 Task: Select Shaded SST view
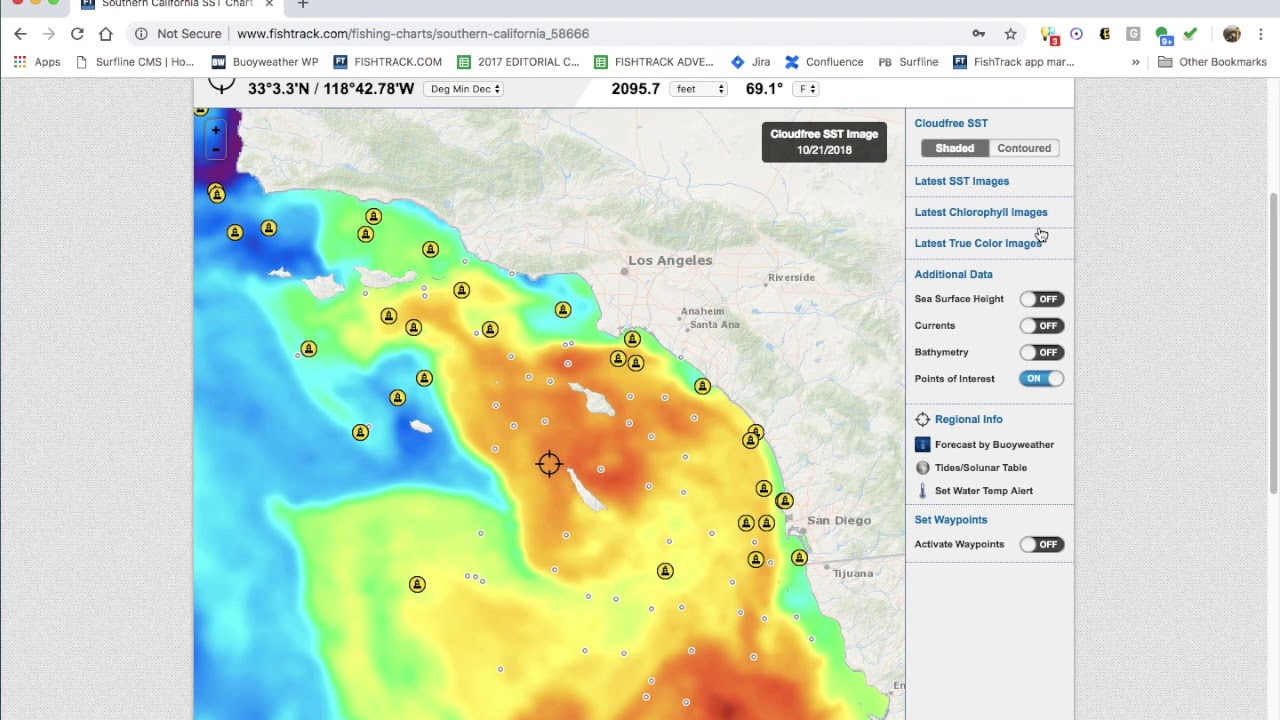[955, 148]
